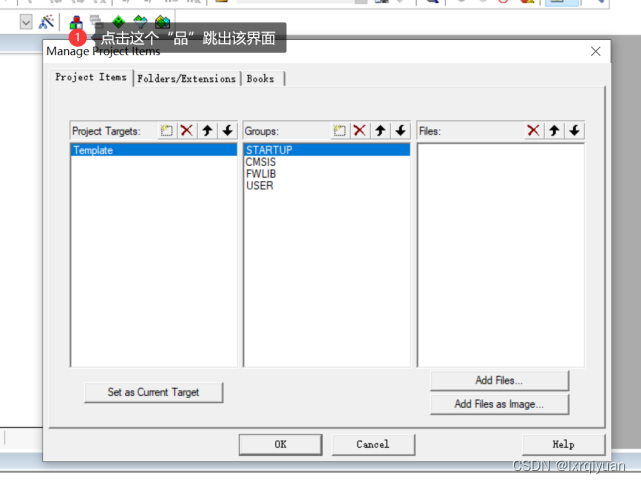Select the CMSIS group
This screenshot has width=641, height=483.
(327, 162)
